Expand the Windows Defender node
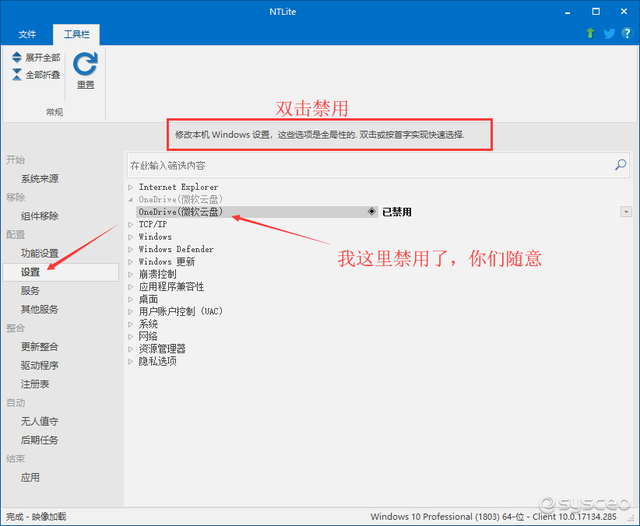Image resolution: width=640 pixels, height=526 pixels. point(131,249)
